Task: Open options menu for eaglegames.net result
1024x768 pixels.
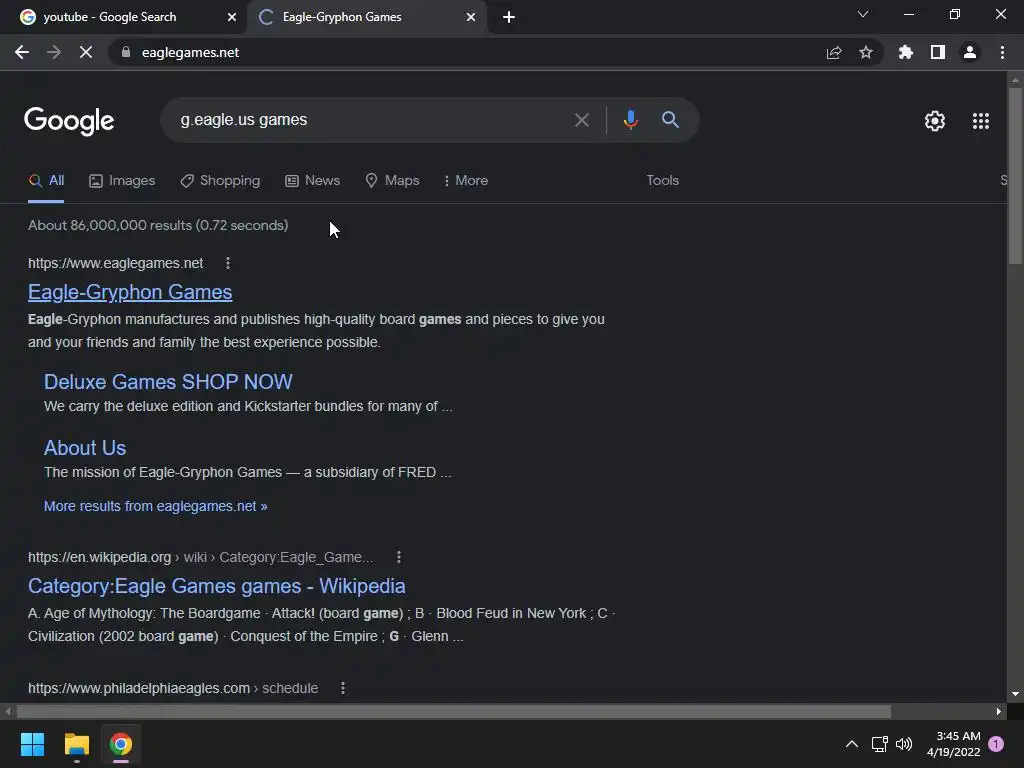Action: tap(227, 263)
